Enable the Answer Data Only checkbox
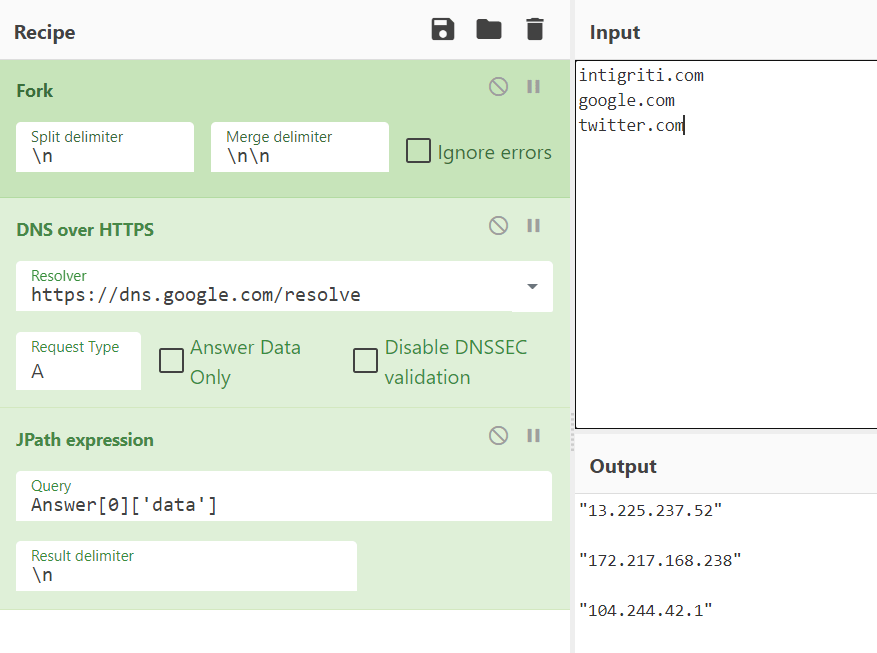877x653 pixels. tap(171, 361)
